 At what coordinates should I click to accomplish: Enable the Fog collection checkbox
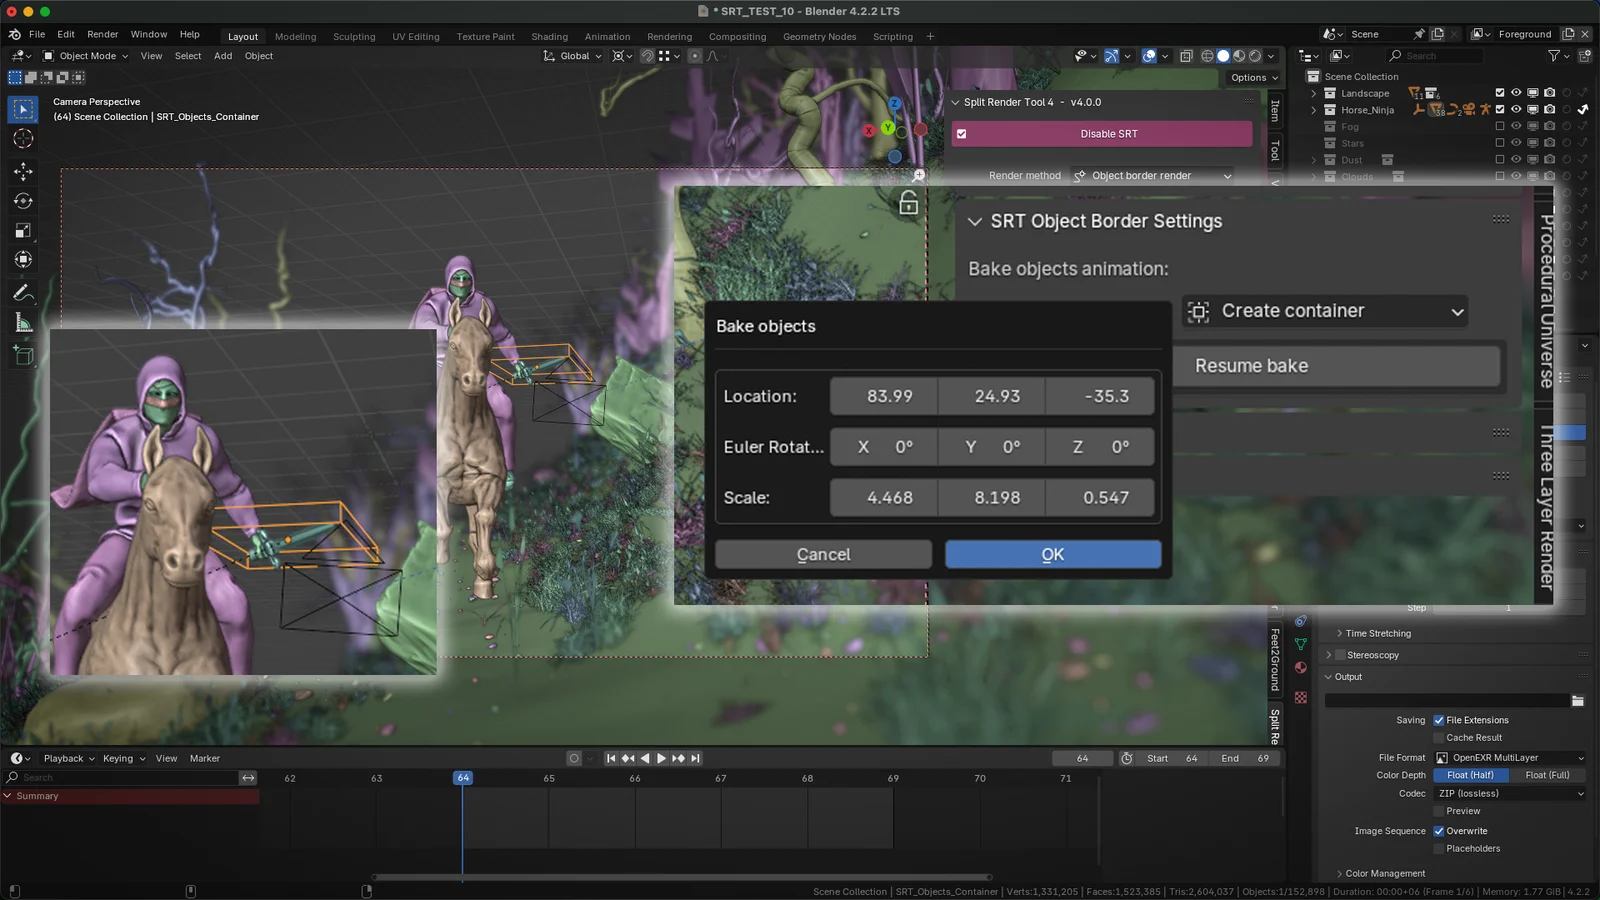tap(1501, 127)
